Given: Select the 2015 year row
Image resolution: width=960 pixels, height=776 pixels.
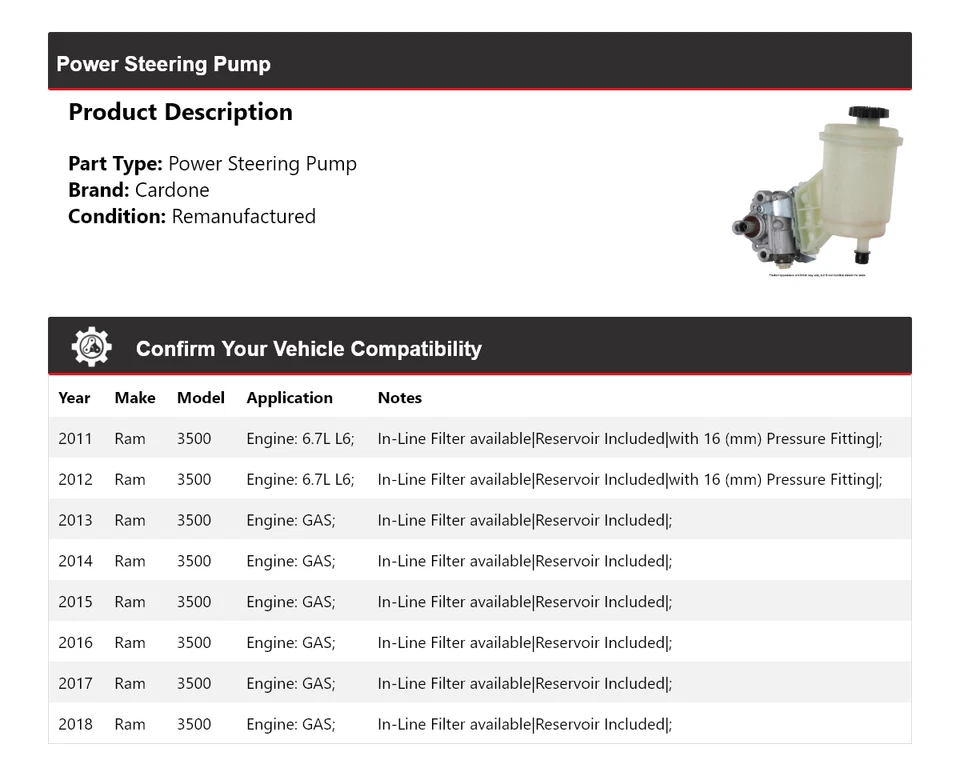Looking at the screenshot, I should pyautogui.click(x=75, y=602).
